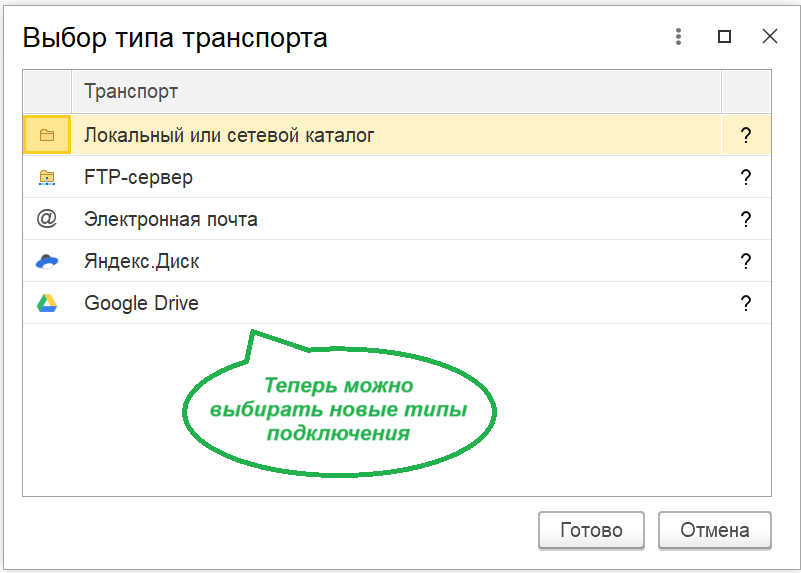
Task: Open help question mark for Локальный или сетевой каталог
Action: click(745, 135)
